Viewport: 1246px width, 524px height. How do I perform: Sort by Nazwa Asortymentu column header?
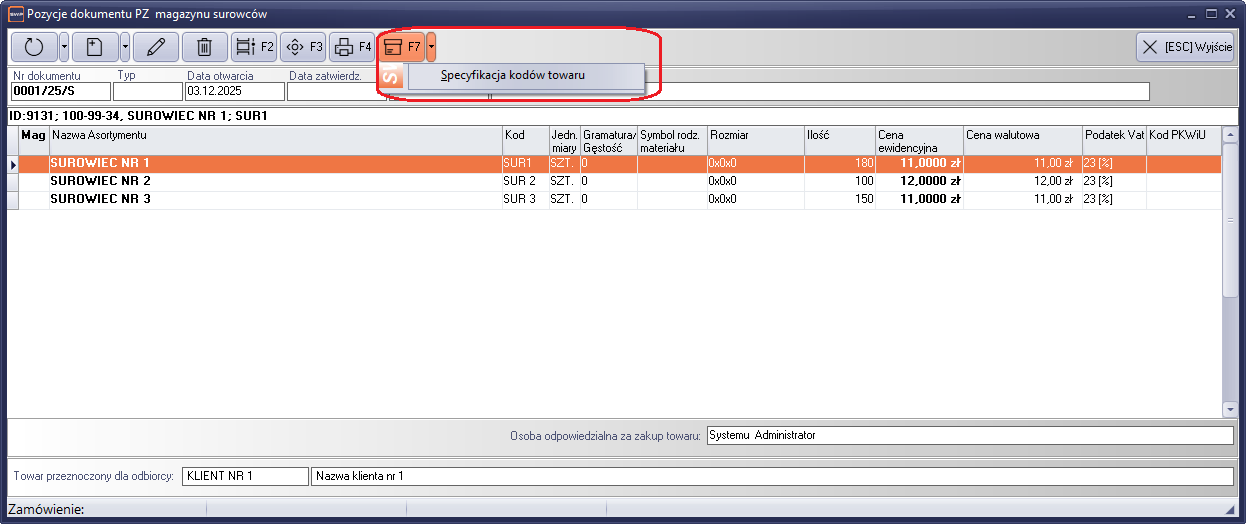click(275, 135)
